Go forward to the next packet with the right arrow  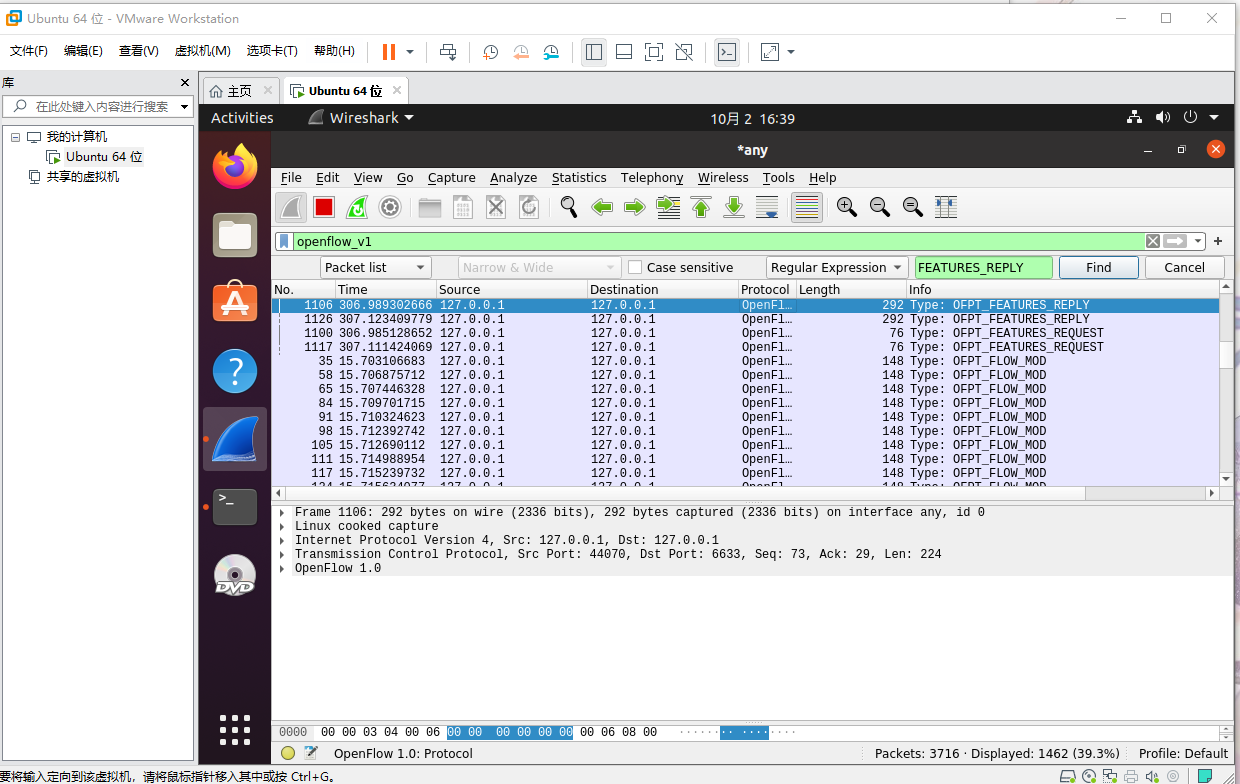pos(635,207)
